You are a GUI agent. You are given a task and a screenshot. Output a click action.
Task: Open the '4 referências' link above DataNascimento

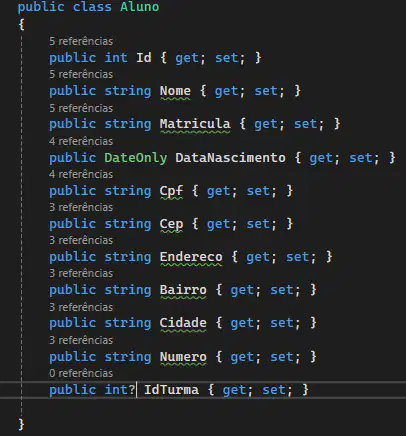[81, 141]
